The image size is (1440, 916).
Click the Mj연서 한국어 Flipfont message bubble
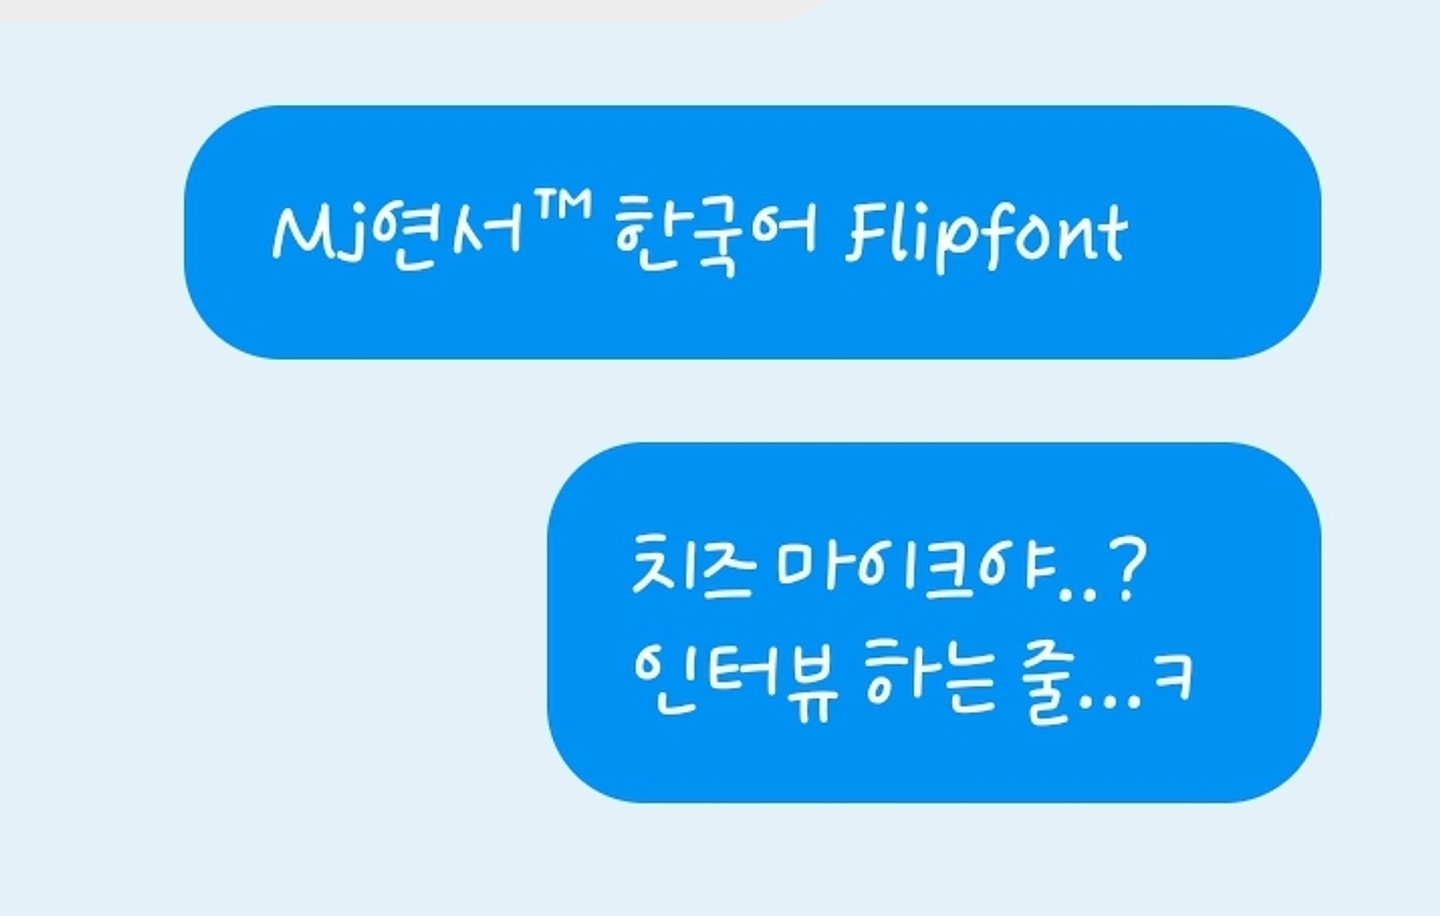752,232
